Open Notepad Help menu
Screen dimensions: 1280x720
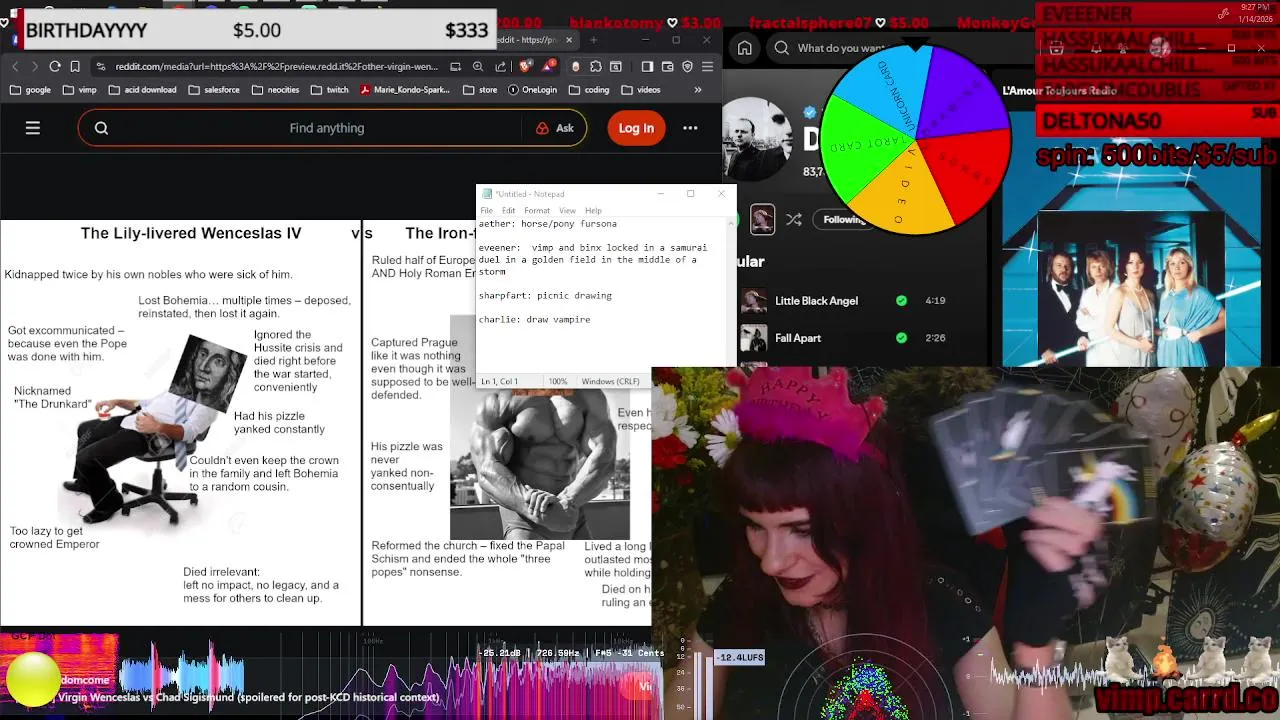(593, 211)
